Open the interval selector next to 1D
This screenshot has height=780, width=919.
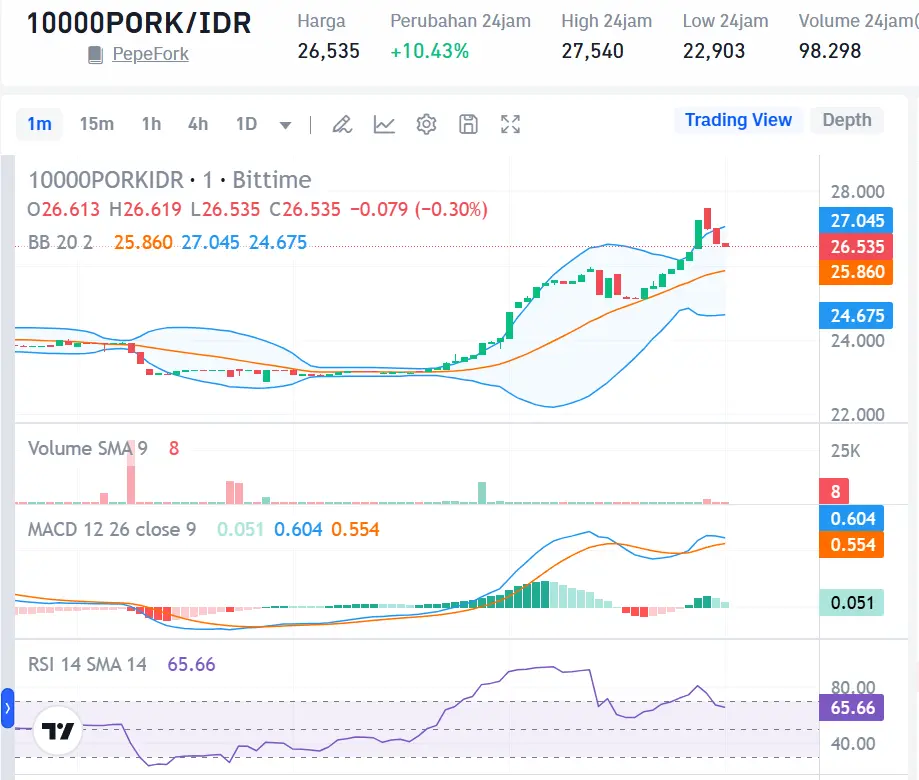pyautogui.click(x=245, y=124)
